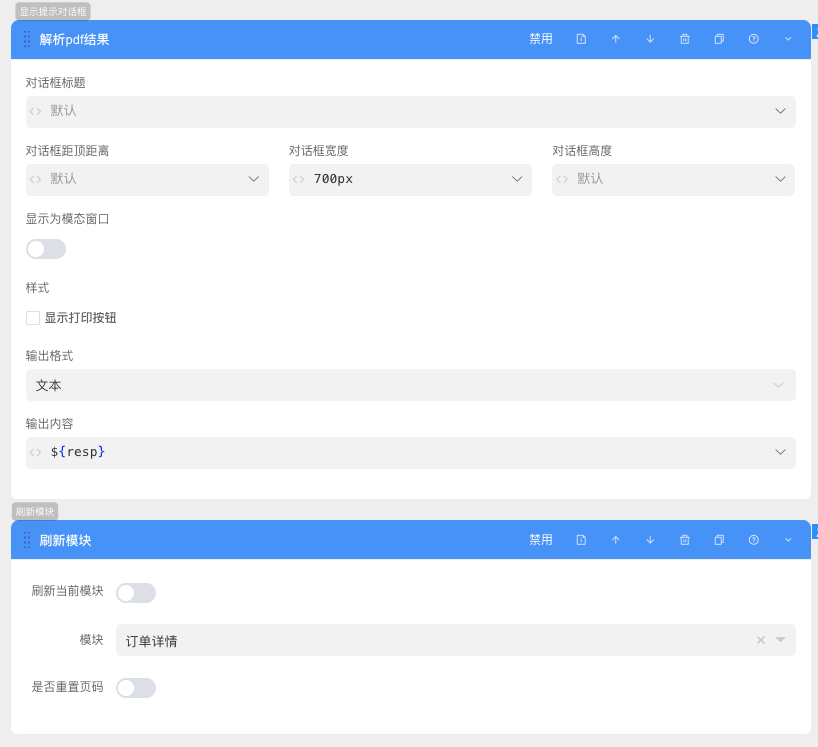Screen dimensions: 818x747
Task: Turn on the 是否重置页码 toggle
Action: [x=136, y=688]
